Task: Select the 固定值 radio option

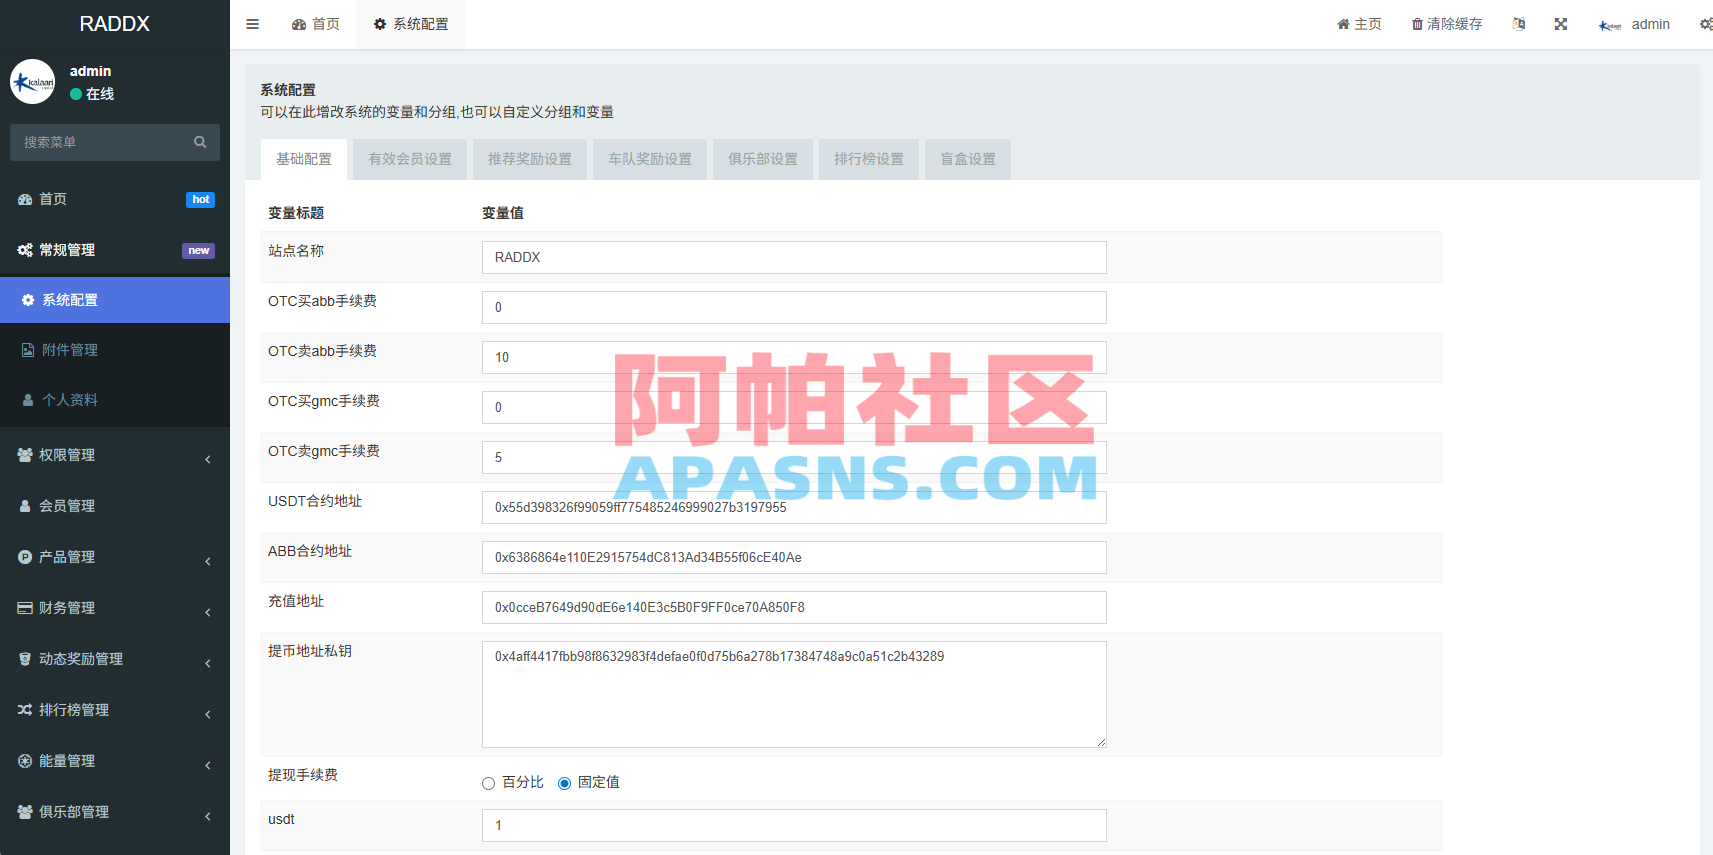Action: click(x=565, y=783)
